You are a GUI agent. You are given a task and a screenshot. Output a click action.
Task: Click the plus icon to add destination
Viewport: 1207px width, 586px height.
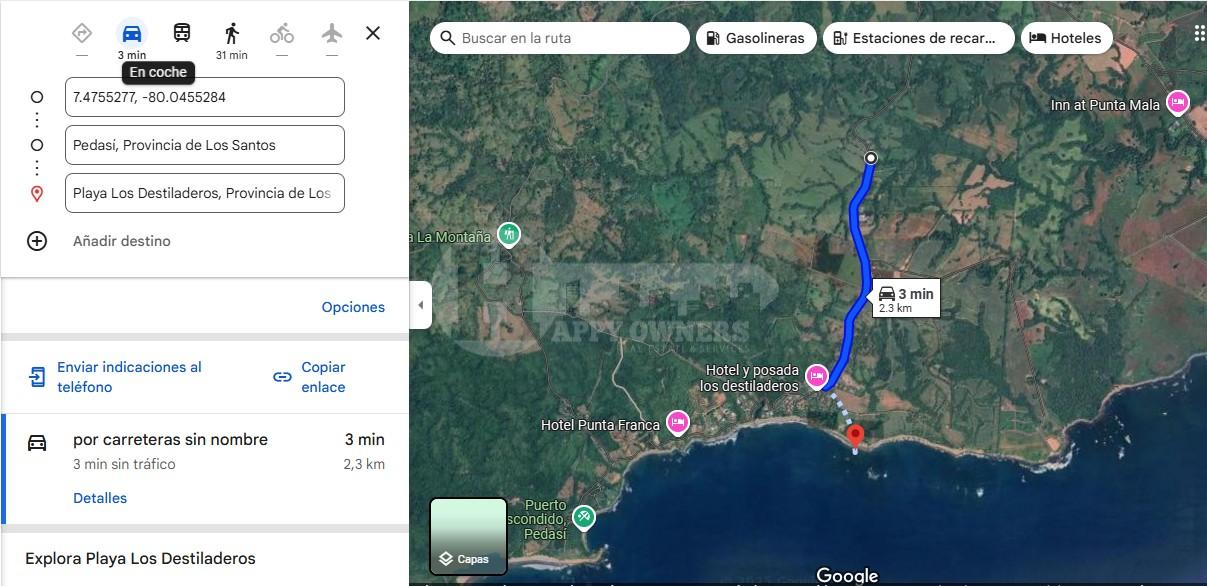pos(37,241)
